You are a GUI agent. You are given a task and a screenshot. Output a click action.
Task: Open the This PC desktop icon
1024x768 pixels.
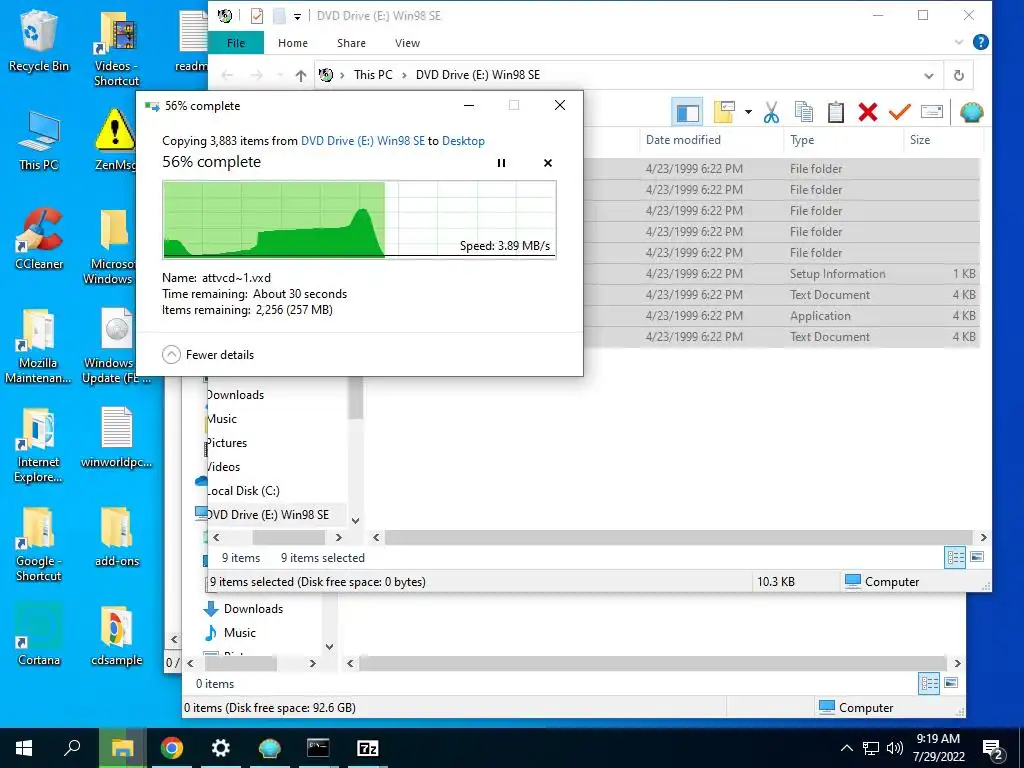click(x=38, y=140)
